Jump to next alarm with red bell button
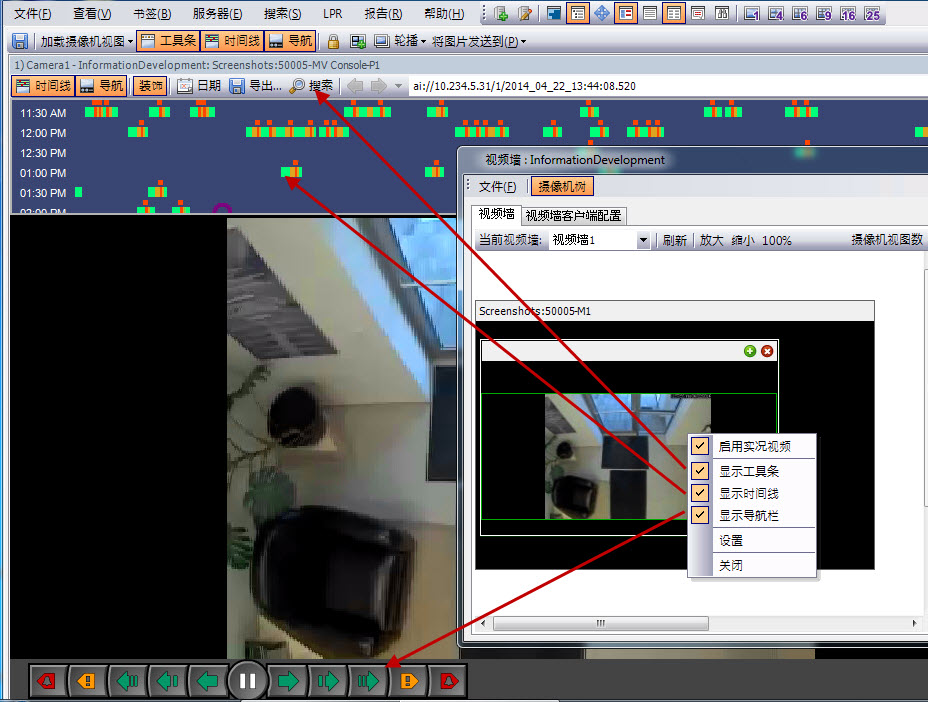This screenshot has width=928, height=702. (x=448, y=682)
